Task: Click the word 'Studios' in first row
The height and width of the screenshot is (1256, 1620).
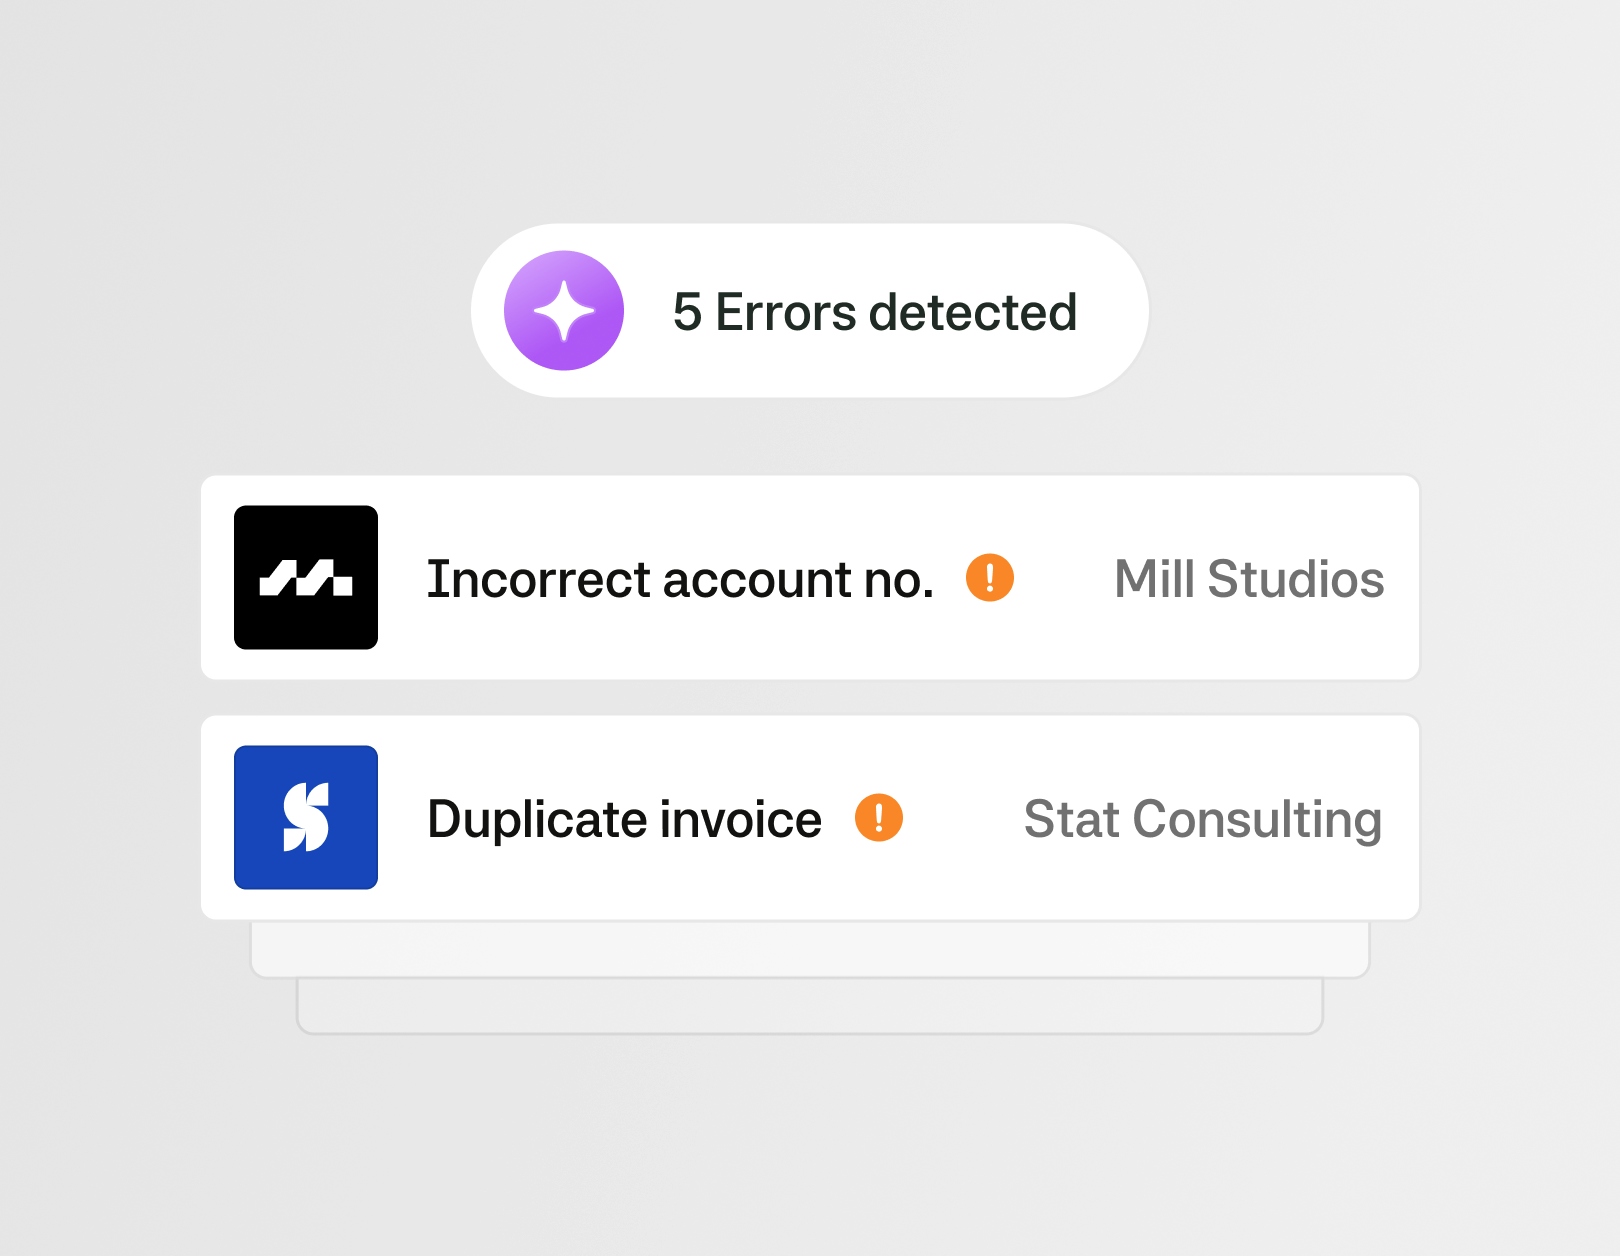Action: click(x=1296, y=579)
